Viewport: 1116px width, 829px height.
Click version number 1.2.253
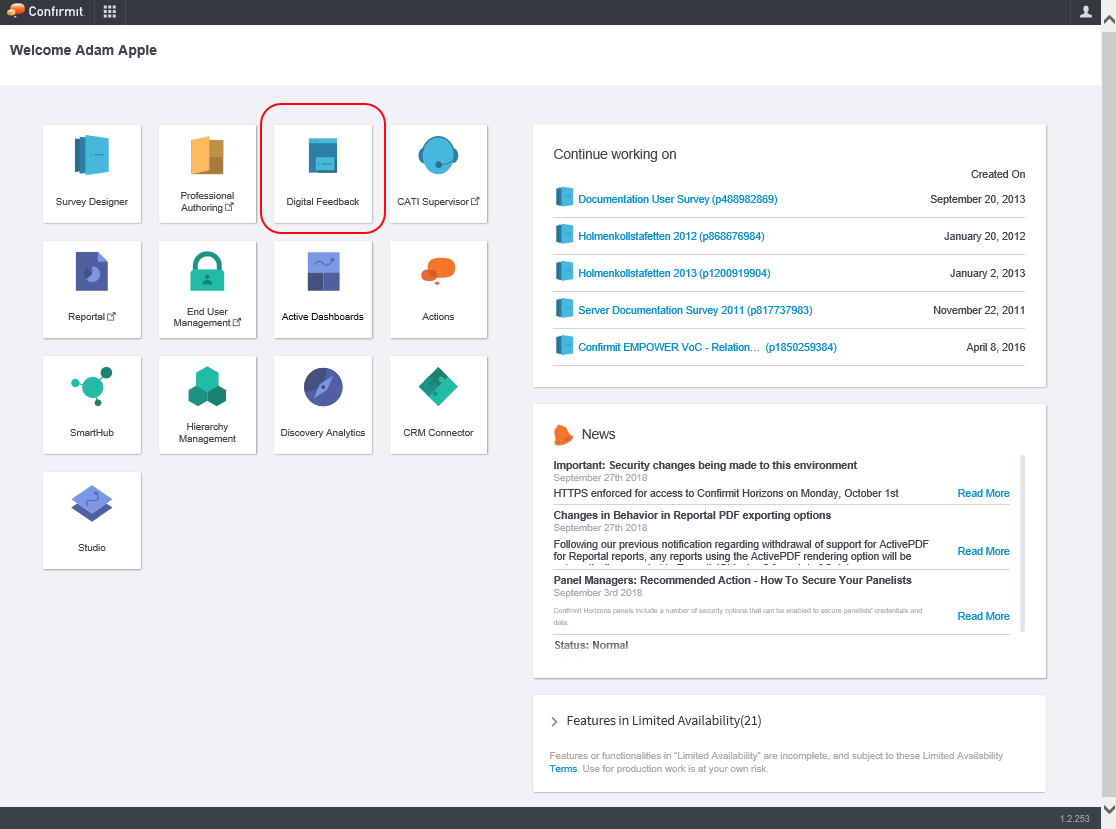pyautogui.click(x=1075, y=819)
